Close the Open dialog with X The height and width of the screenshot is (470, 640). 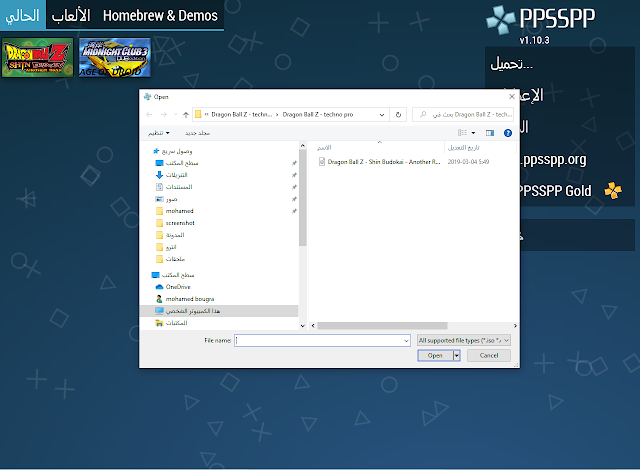pyautogui.click(x=511, y=97)
